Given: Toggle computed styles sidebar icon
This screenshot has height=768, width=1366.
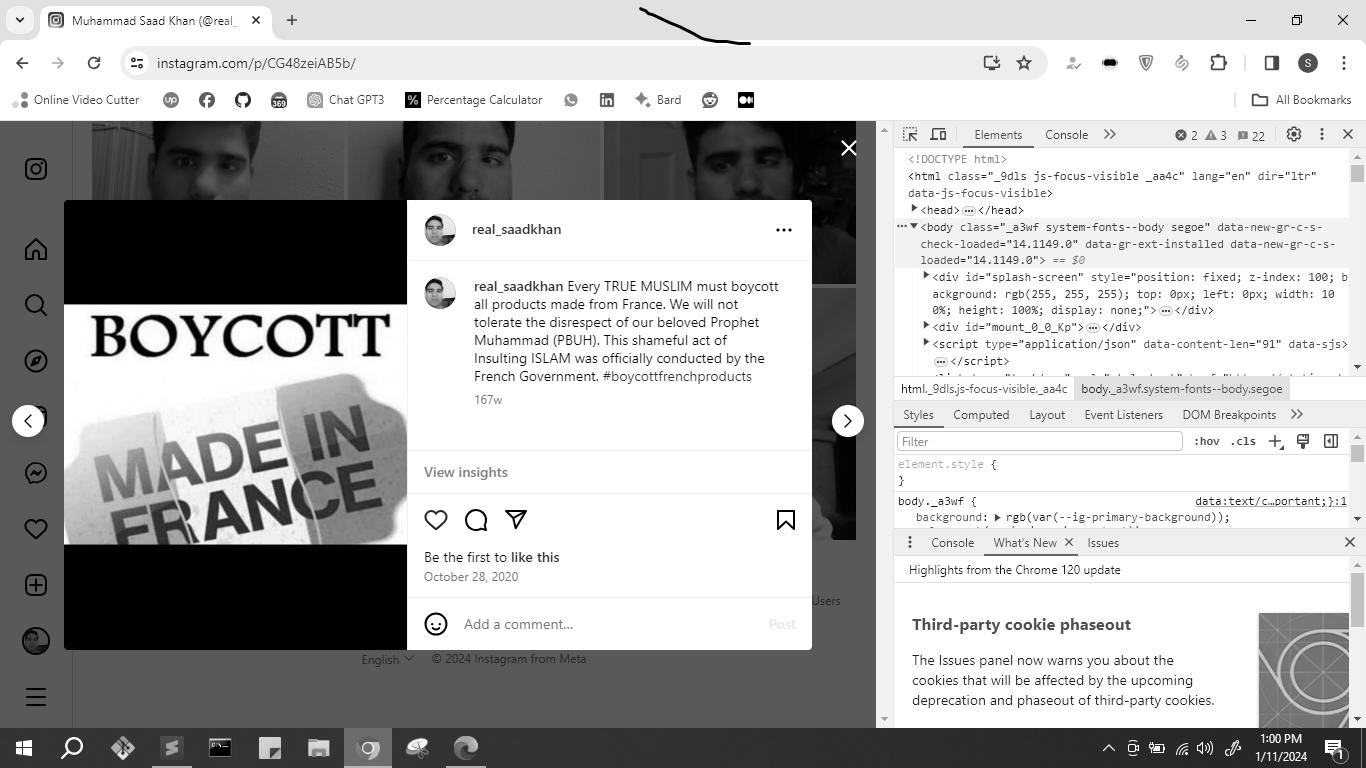Looking at the screenshot, I should click(x=1331, y=441).
